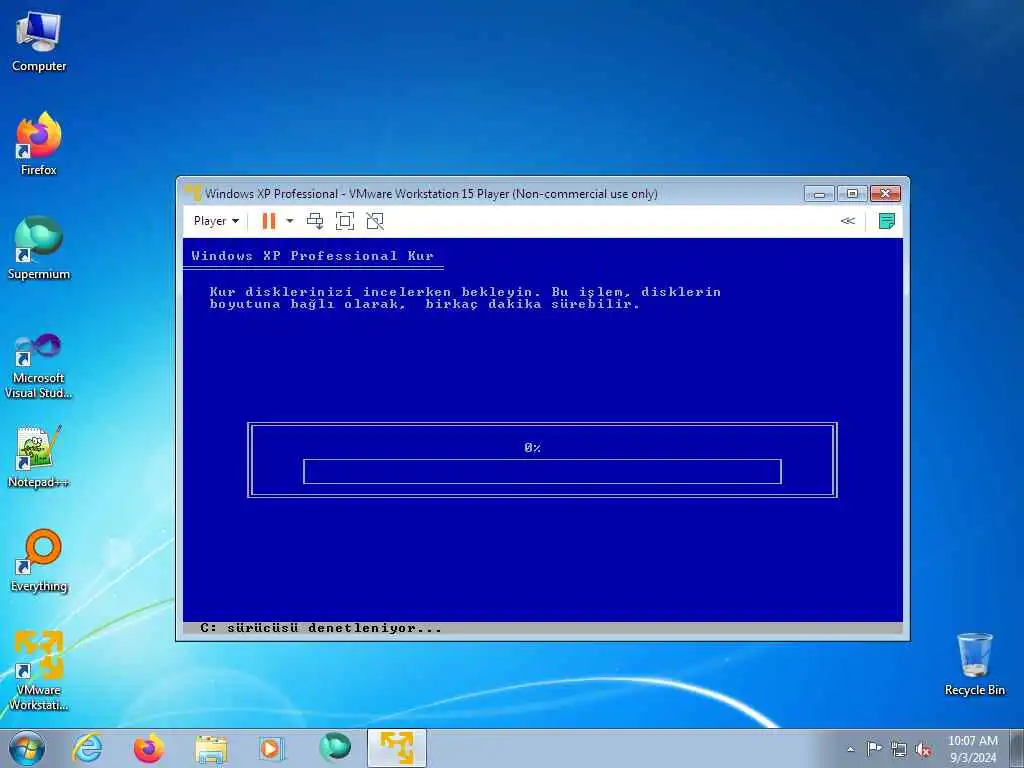Viewport: 1024px width, 768px height.
Task: Open the Windows Start menu
Action: [27, 748]
